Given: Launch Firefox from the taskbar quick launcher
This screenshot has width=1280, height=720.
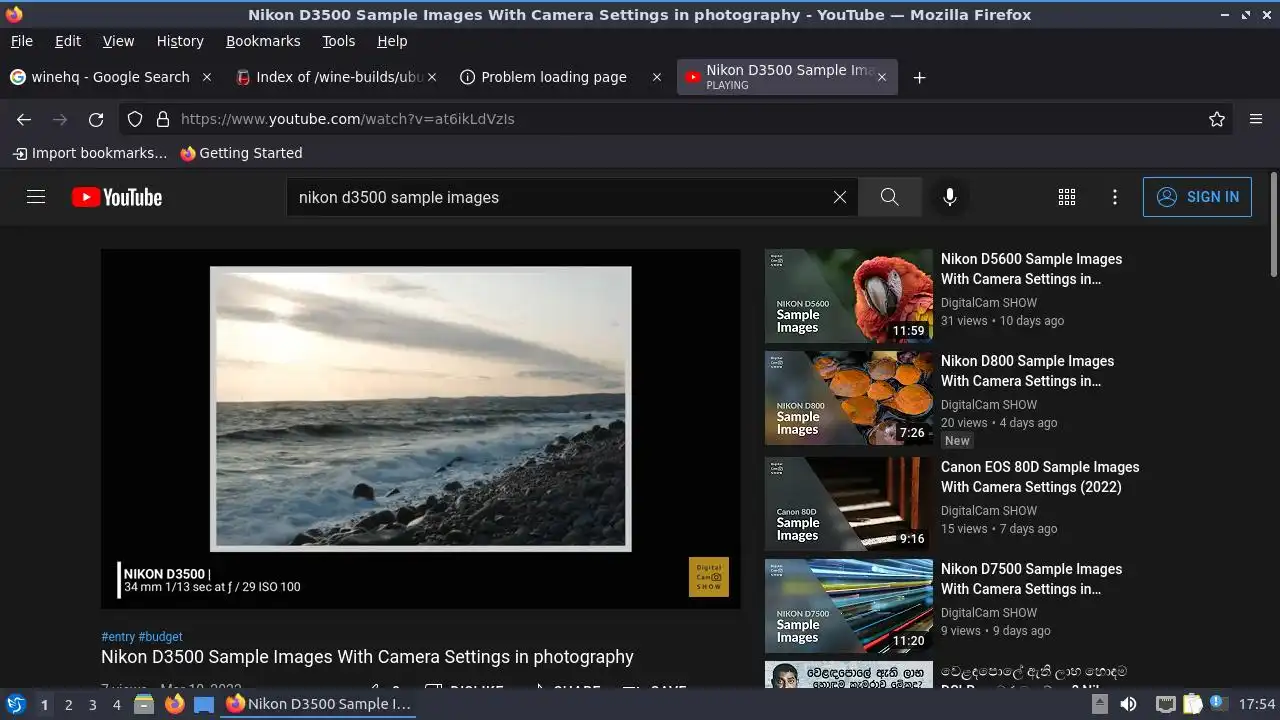Looking at the screenshot, I should [174, 704].
